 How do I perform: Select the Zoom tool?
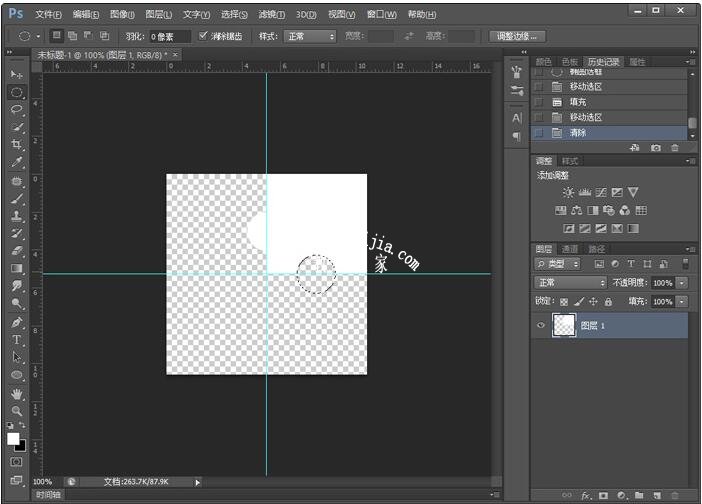pos(17,410)
